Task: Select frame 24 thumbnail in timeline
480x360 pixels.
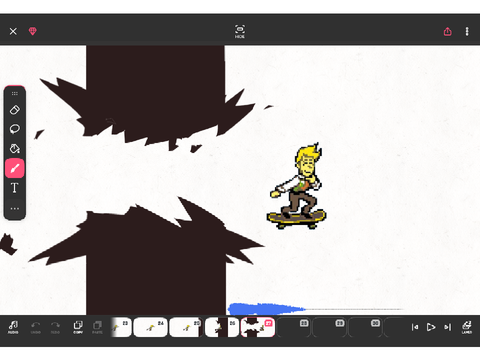Action: point(150,327)
